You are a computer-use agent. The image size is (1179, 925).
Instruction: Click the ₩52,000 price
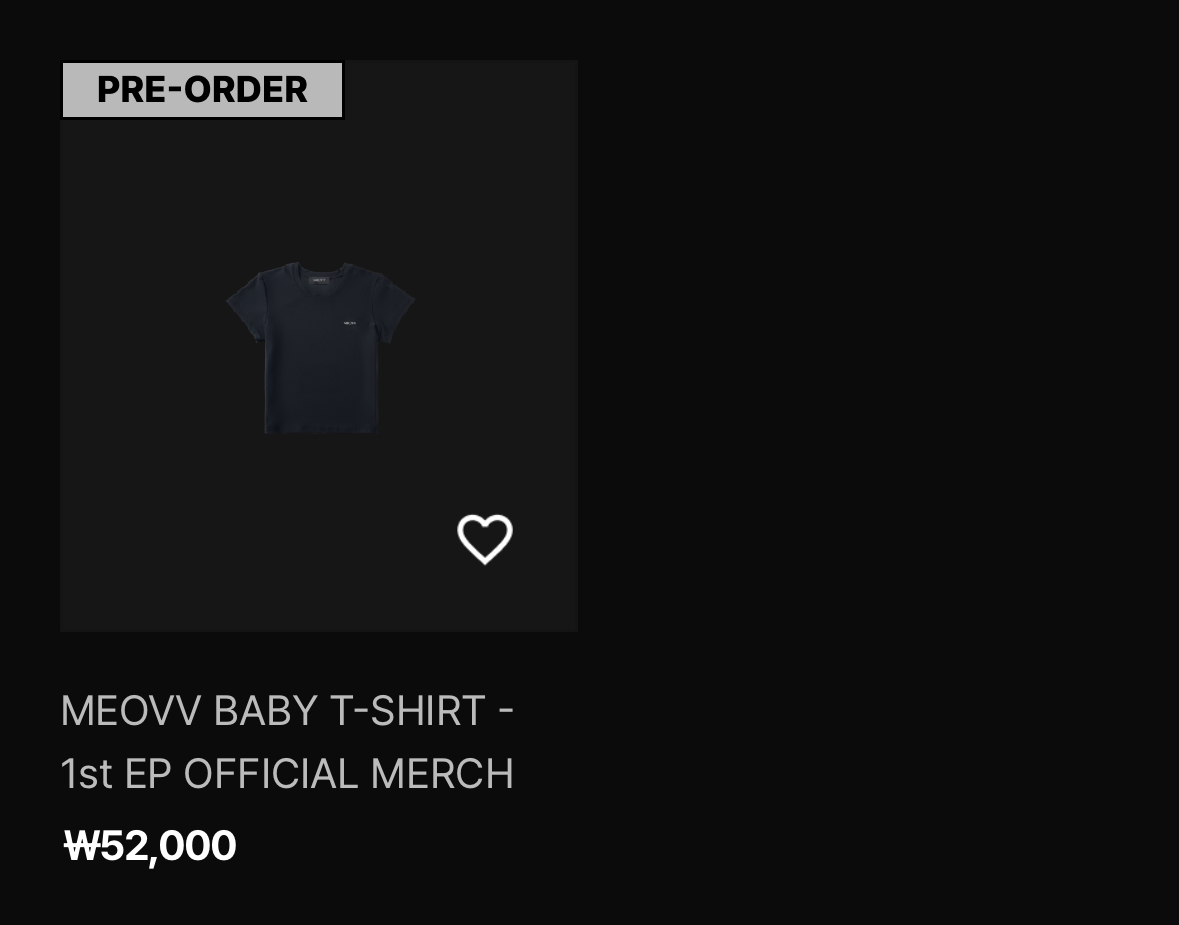click(150, 846)
